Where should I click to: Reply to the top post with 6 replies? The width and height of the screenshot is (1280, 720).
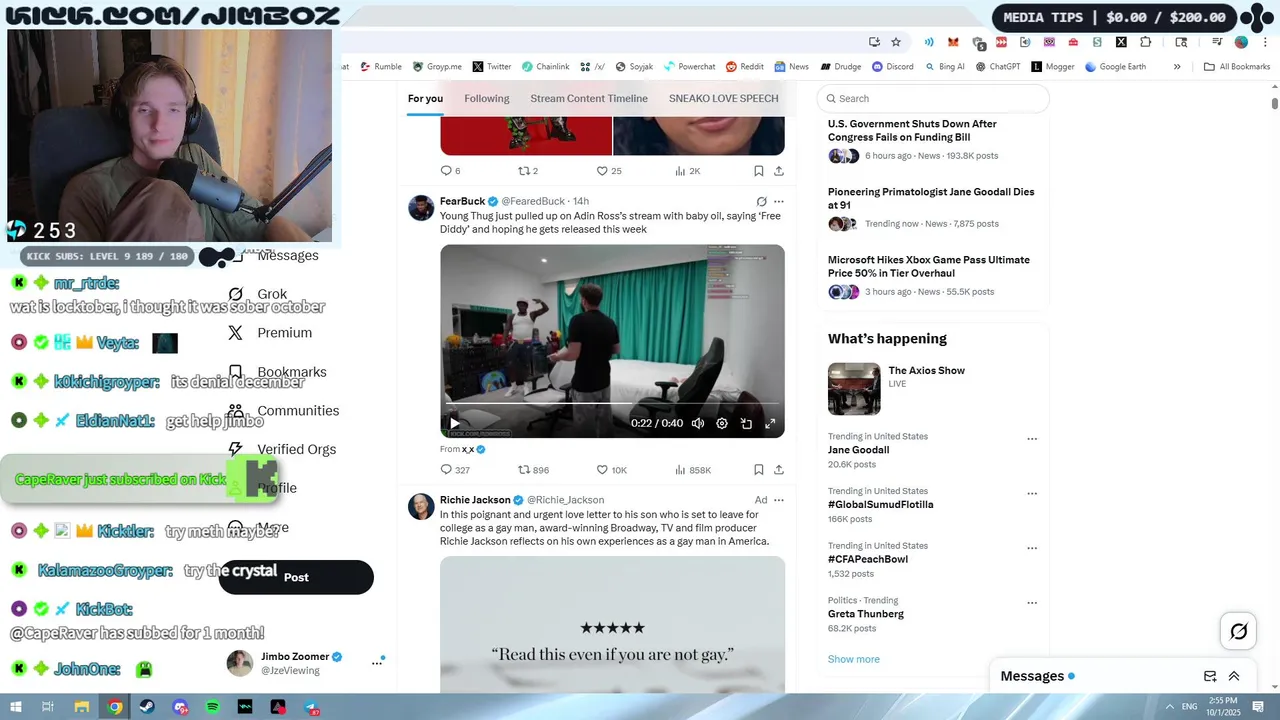coord(450,171)
